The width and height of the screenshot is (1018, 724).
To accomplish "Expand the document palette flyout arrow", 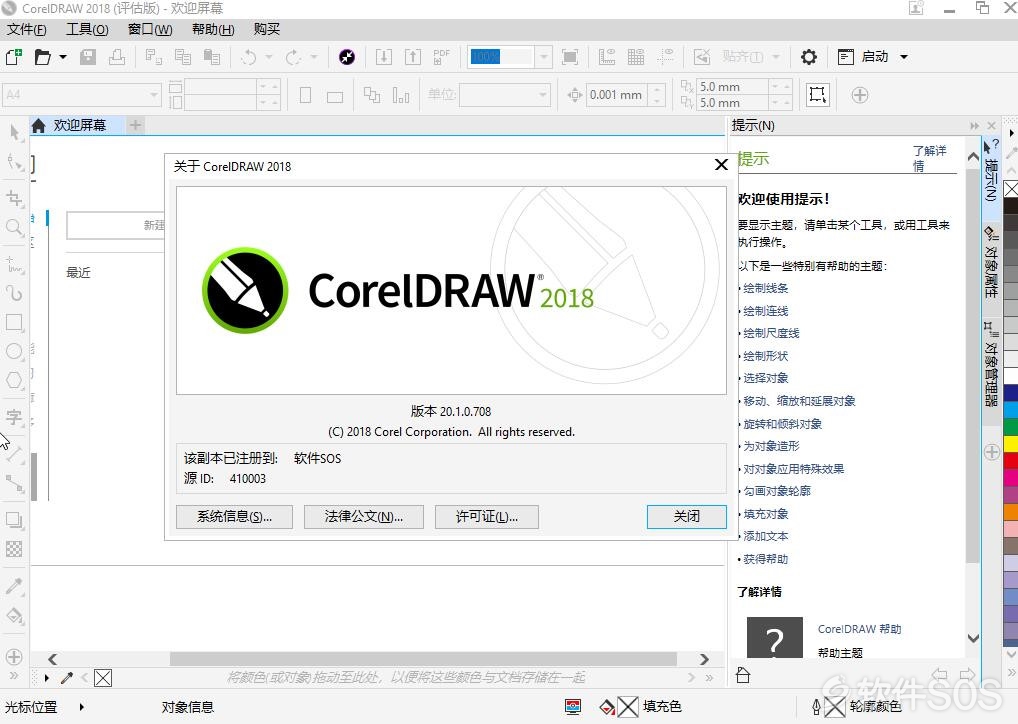I will click(47, 678).
